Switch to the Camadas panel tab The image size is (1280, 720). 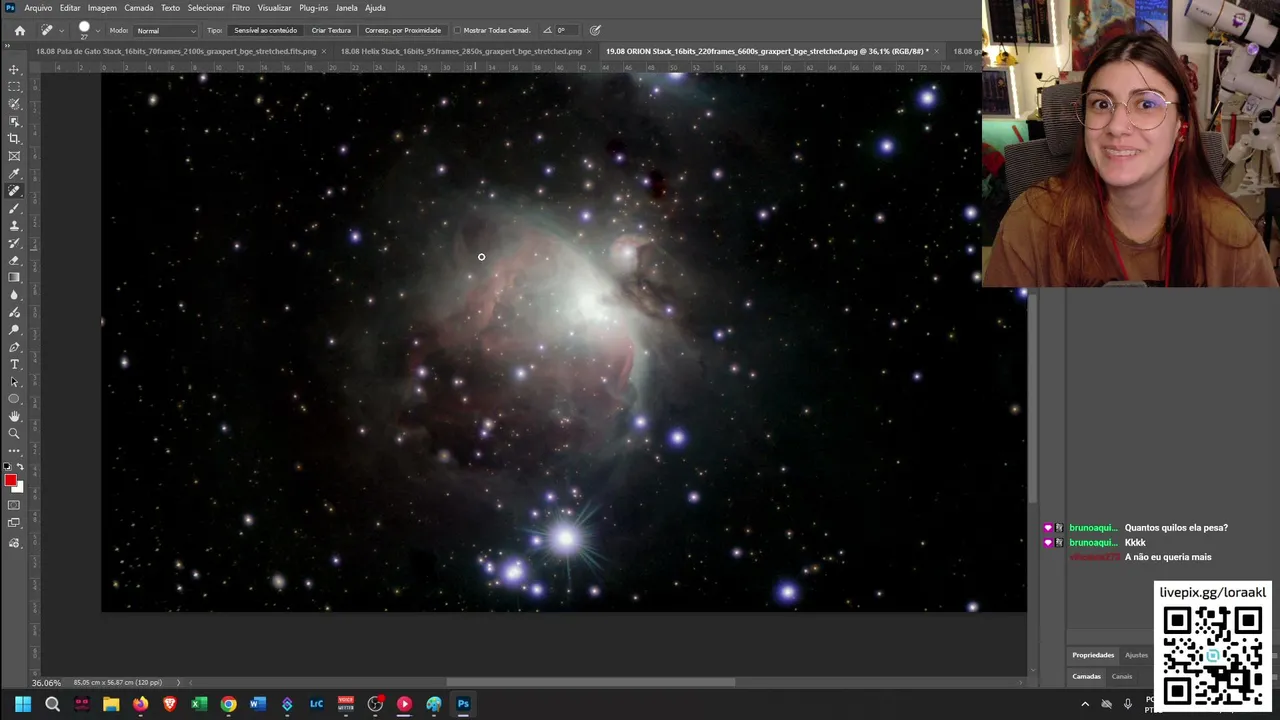[x=1086, y=676]
